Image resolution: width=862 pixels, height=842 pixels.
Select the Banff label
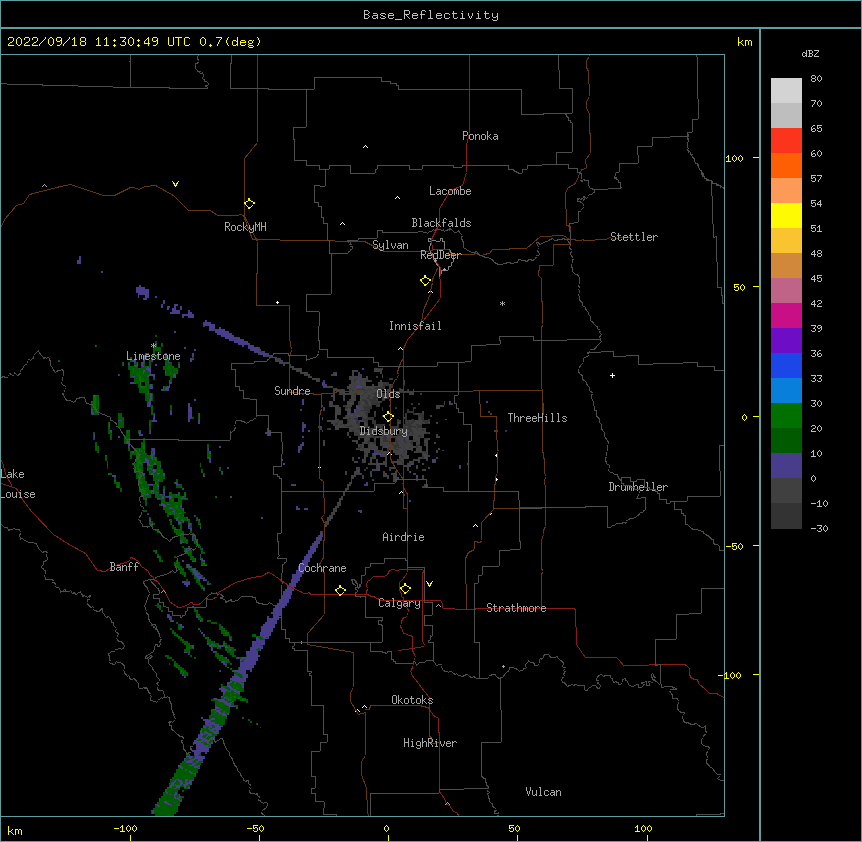click(124, 567)
